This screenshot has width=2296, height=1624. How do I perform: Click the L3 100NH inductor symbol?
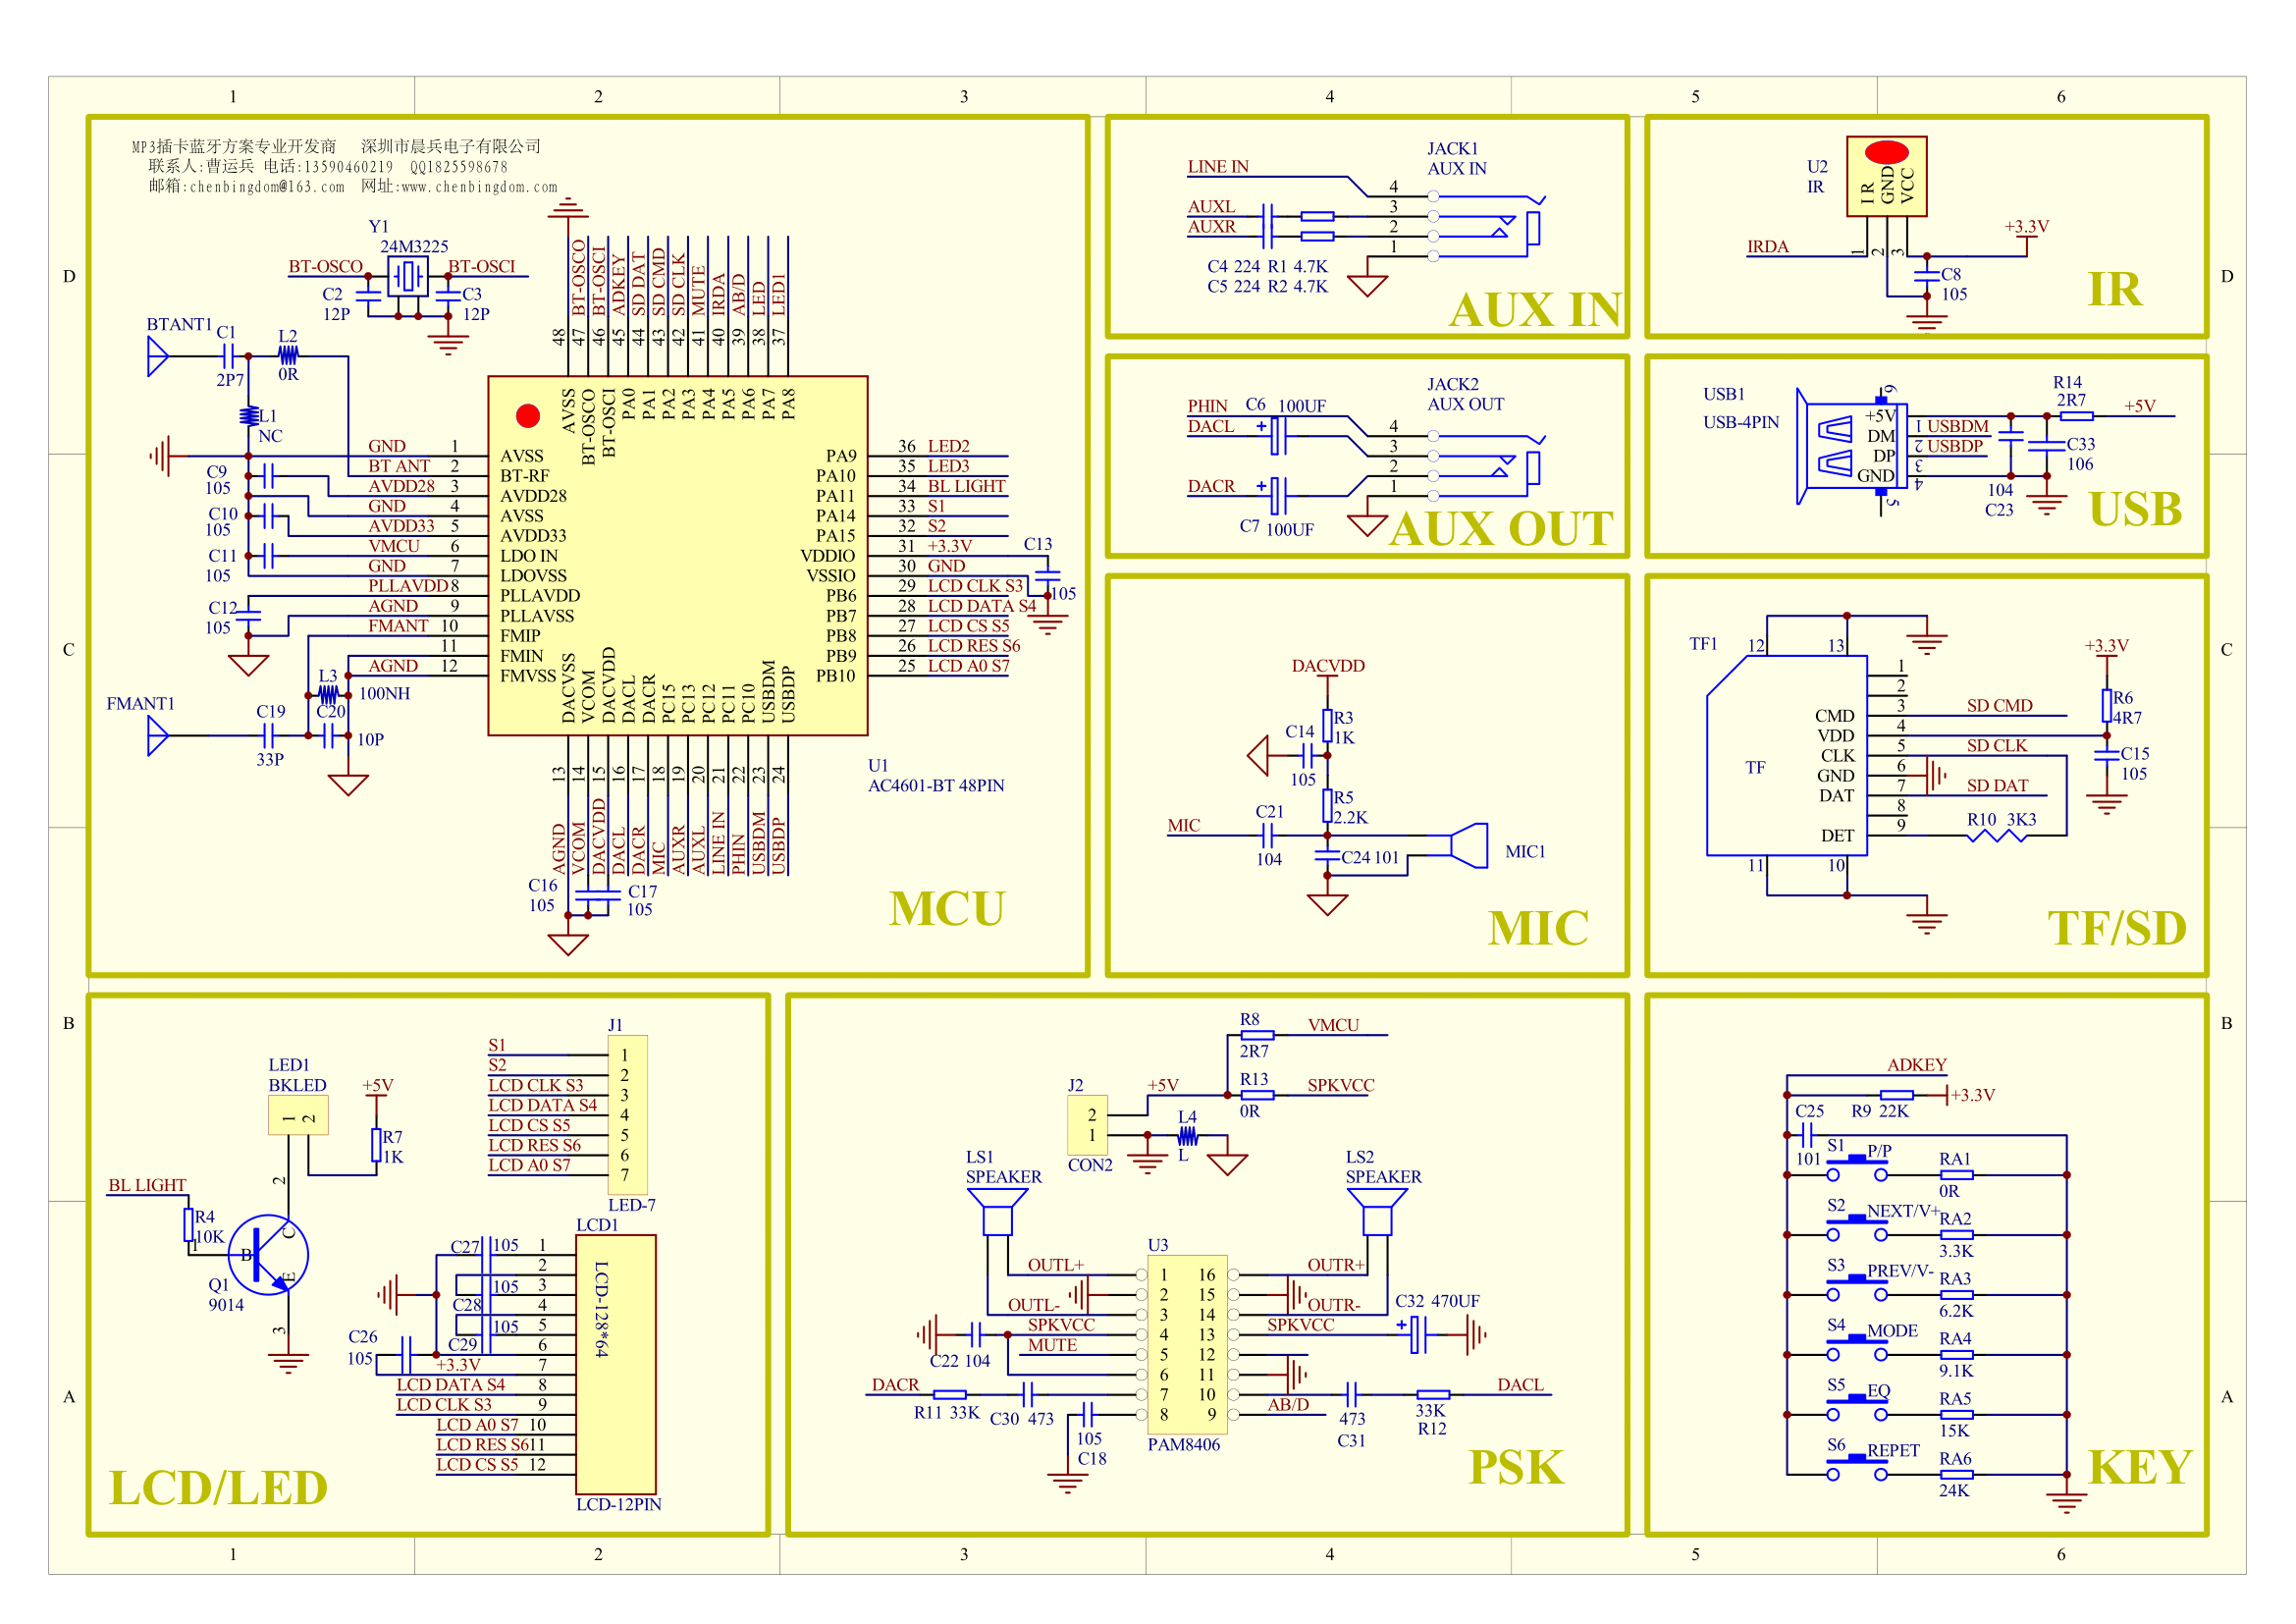tap(328, 695)
